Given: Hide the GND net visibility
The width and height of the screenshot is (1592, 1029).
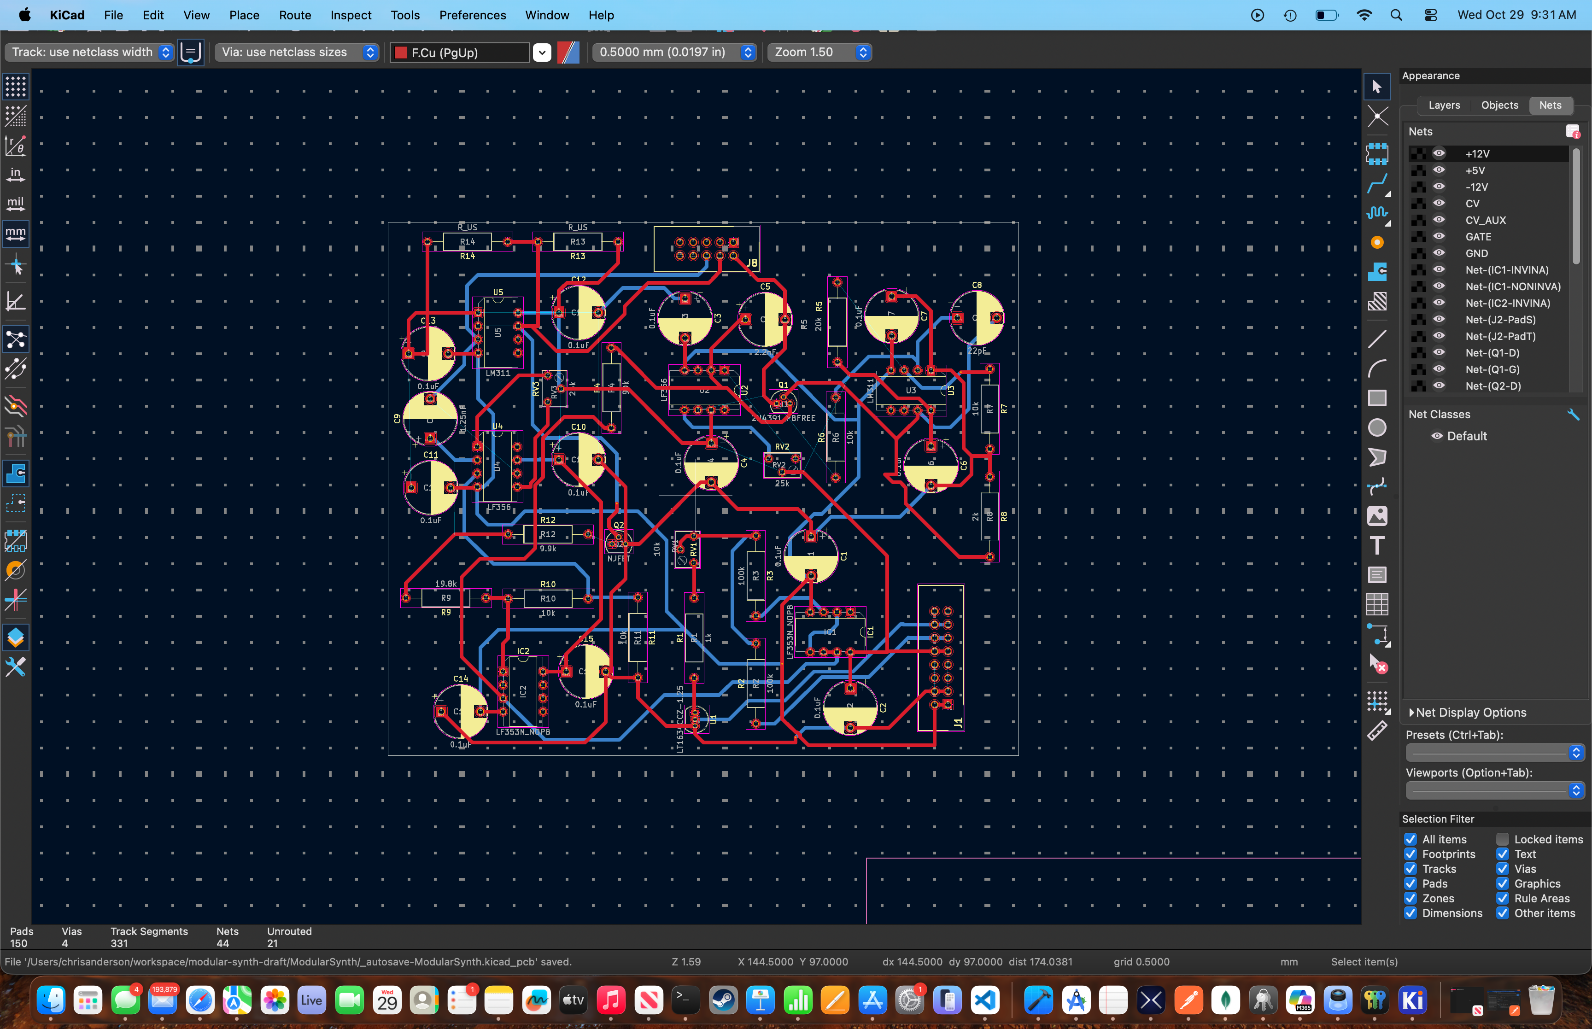Looking at the screenshot, I should 1439,253.
